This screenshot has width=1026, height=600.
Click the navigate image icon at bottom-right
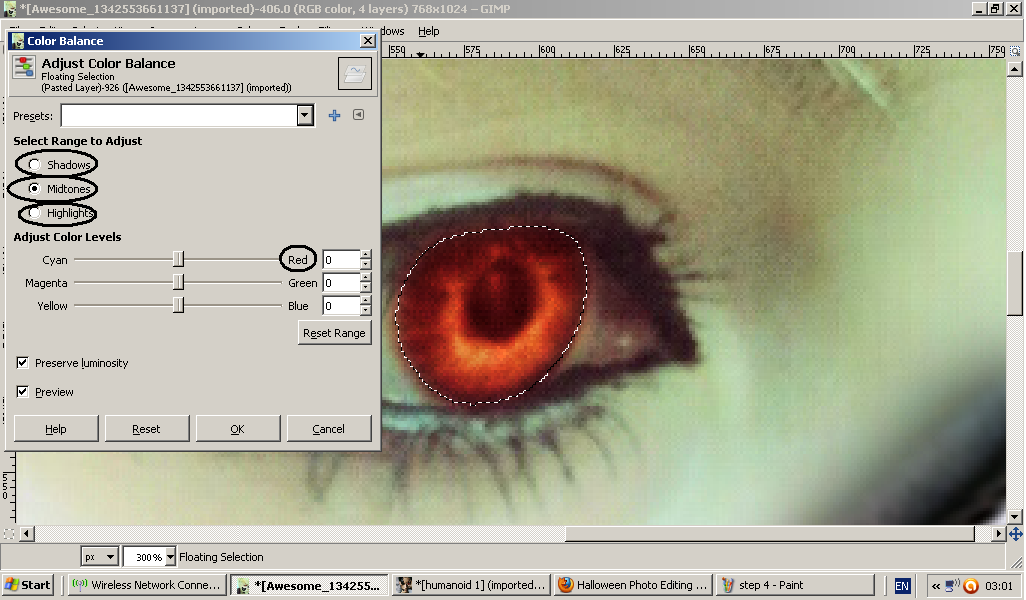1015,534
